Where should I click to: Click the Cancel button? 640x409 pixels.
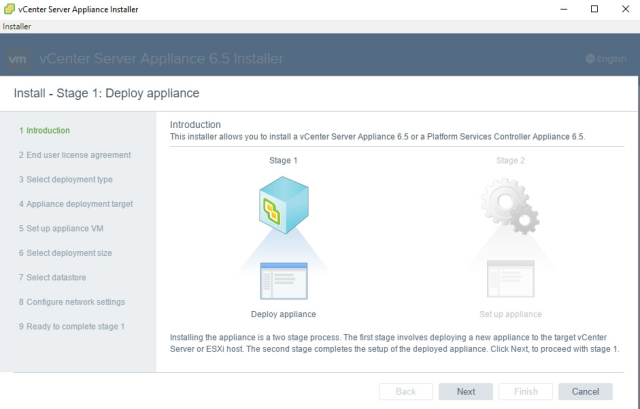point(585,391)
